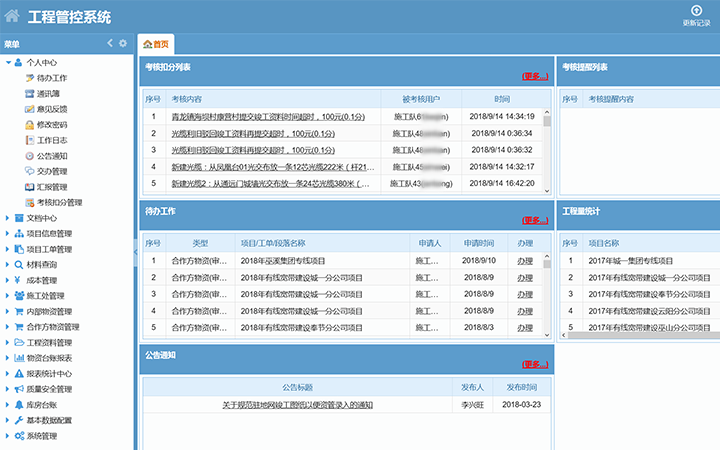The height and width of the screenshot is (450, 720).
Task: Collapse the 个人中心 tree node
Action: pyautogui.click(x=7, y=62)
